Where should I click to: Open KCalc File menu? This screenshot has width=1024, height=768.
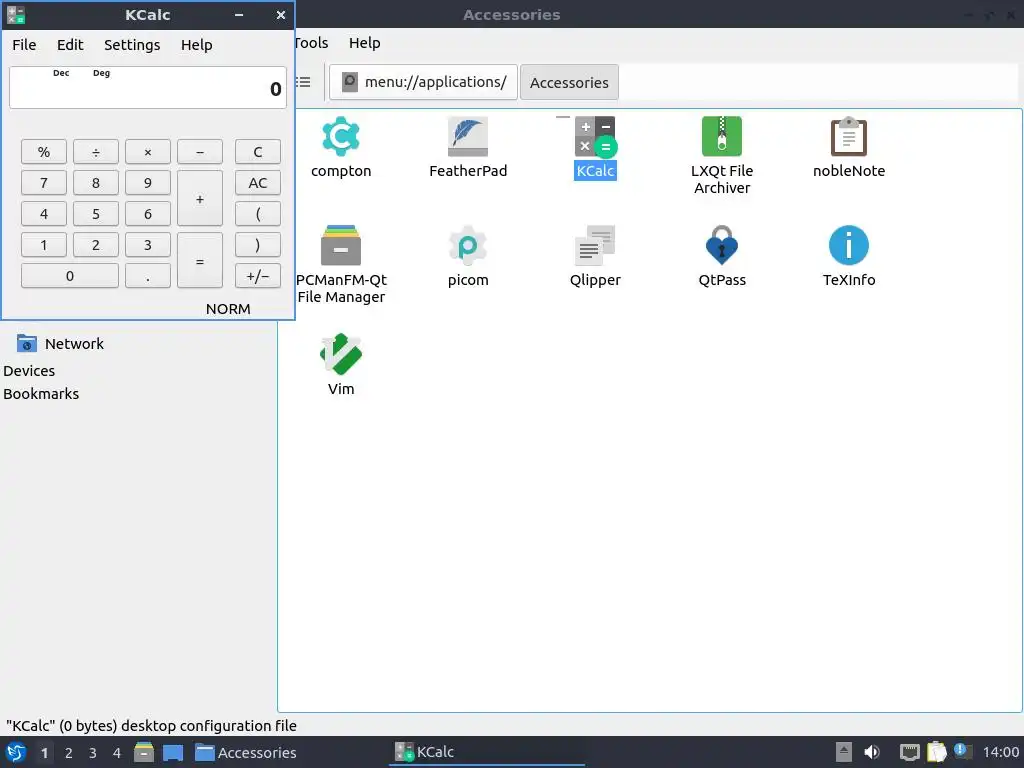tap(24, 45)
